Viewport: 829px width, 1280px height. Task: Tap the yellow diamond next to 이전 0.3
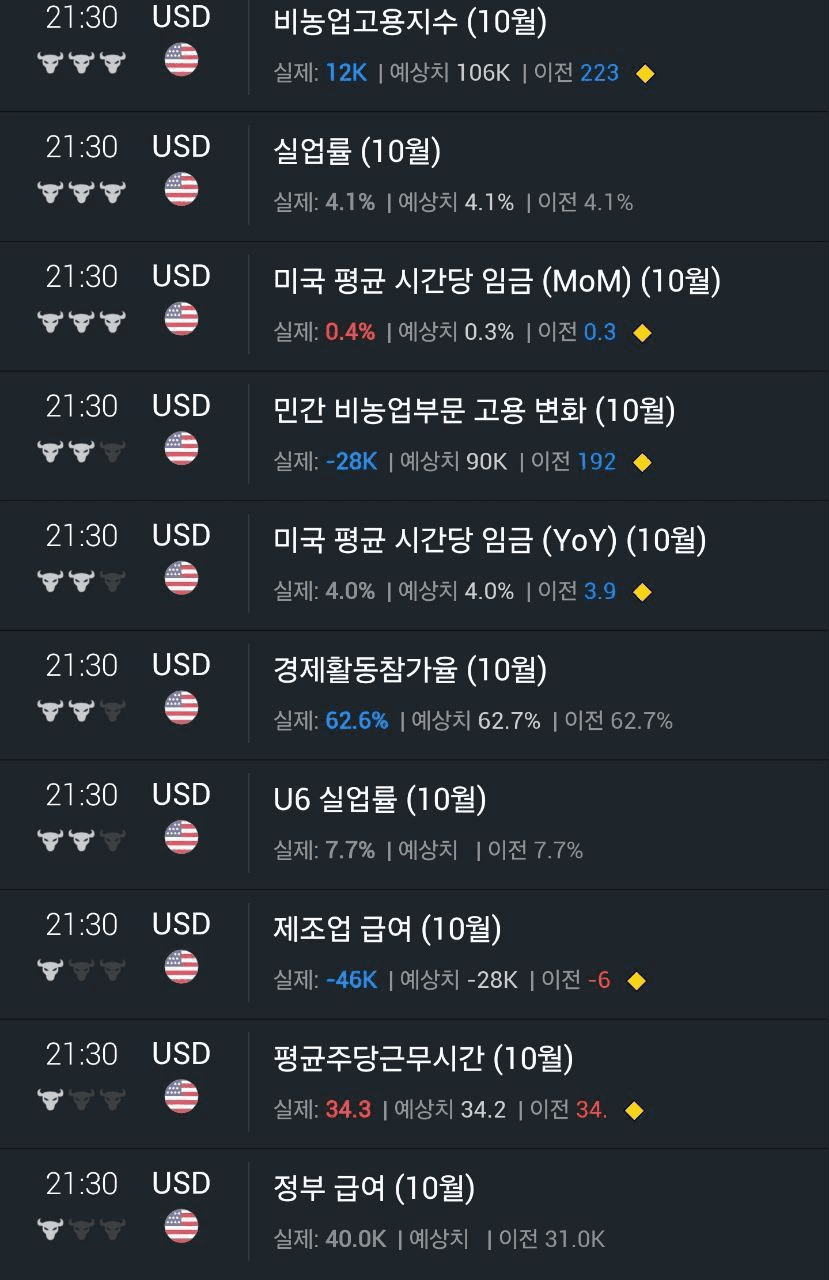coord(642,333)
